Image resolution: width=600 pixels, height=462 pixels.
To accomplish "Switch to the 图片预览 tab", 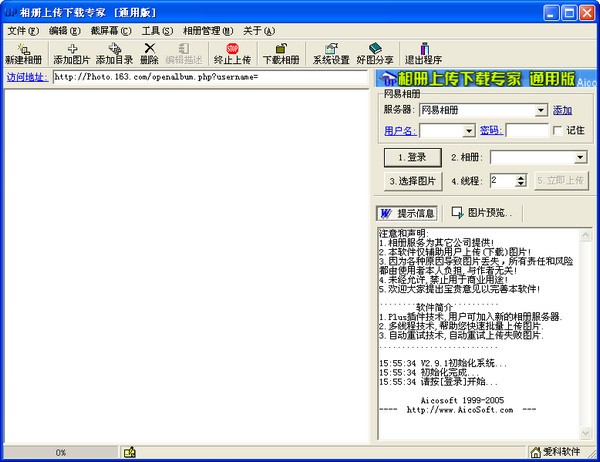I will [x=482, y=213].
